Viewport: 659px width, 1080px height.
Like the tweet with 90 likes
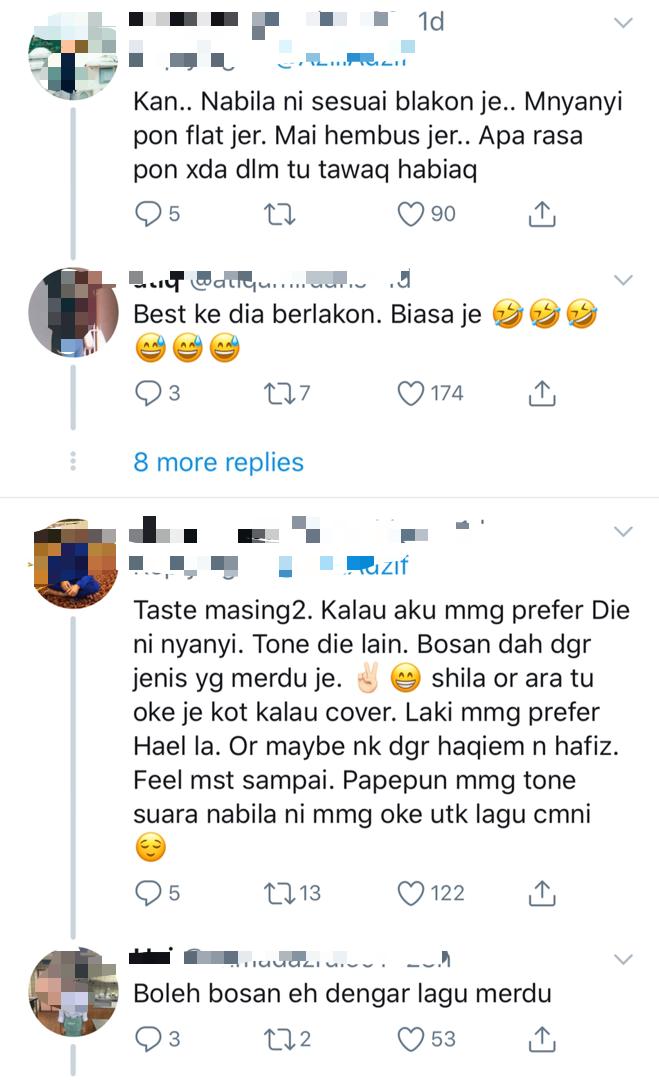coord(411,213)
